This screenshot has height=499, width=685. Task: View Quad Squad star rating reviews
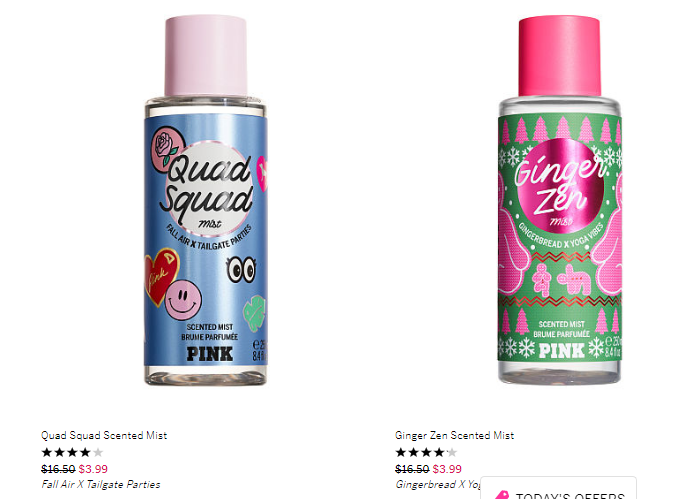[72, 452]
